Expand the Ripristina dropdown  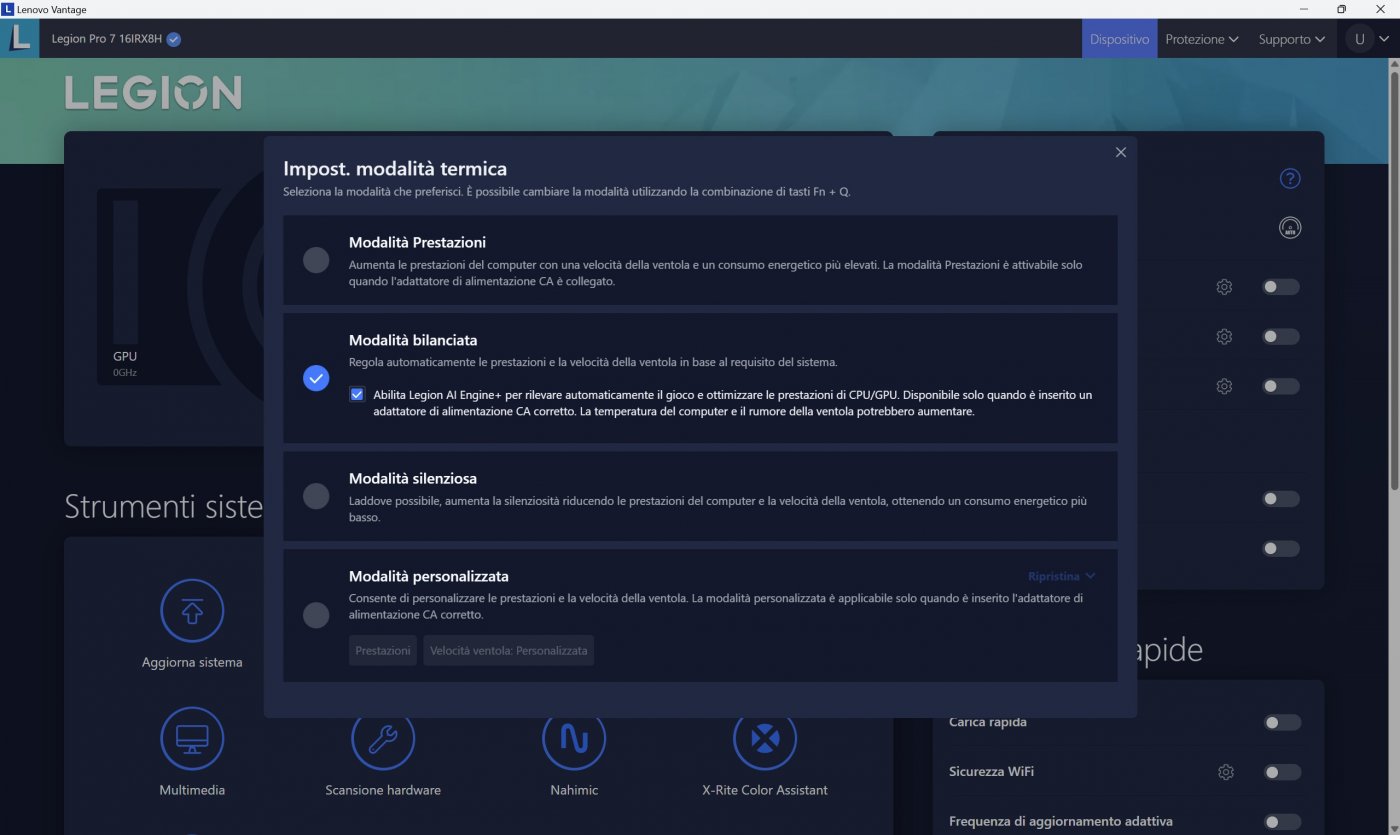[1062, 576]
